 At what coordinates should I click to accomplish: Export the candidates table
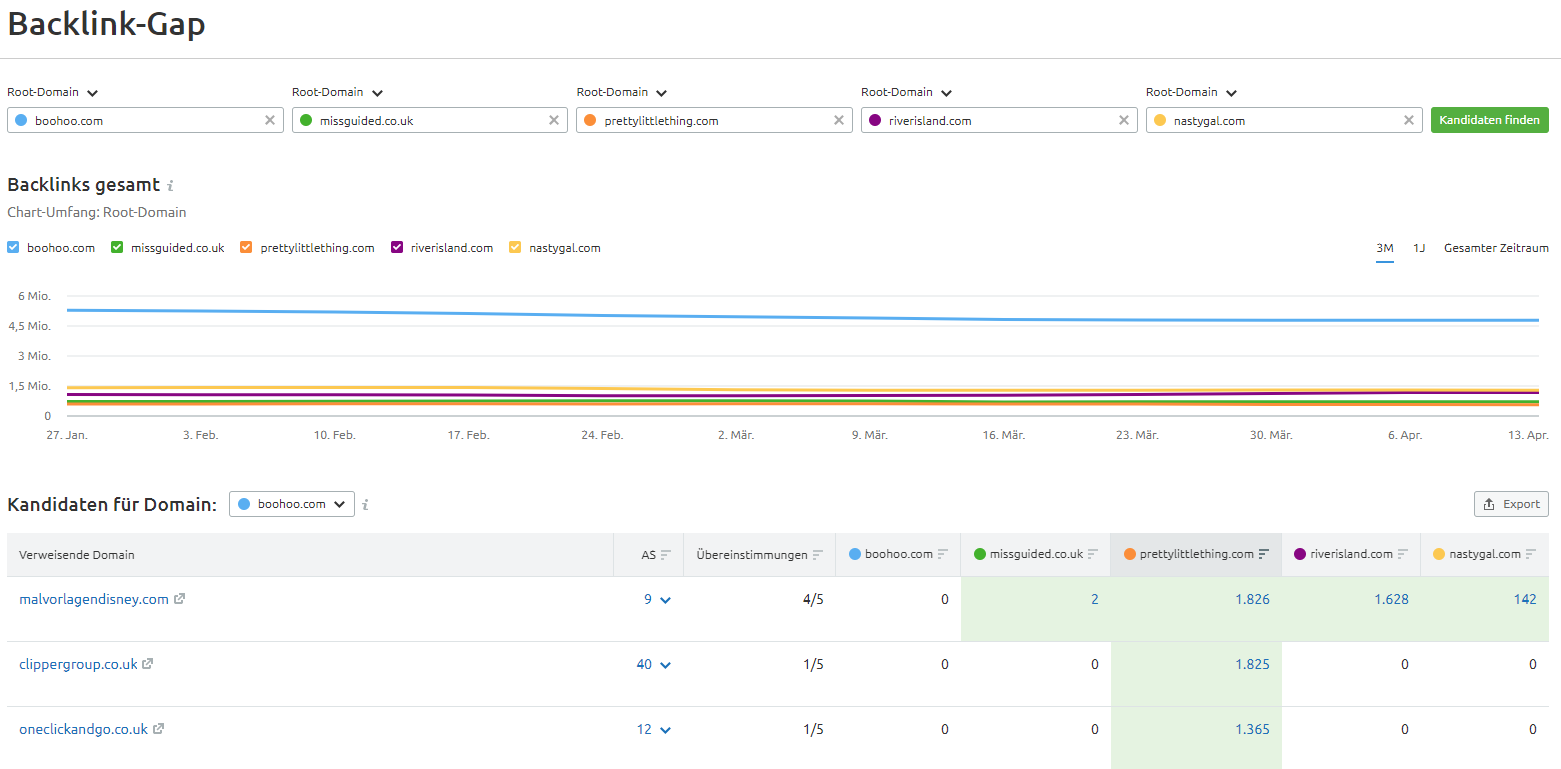(x=1511, y=504)
